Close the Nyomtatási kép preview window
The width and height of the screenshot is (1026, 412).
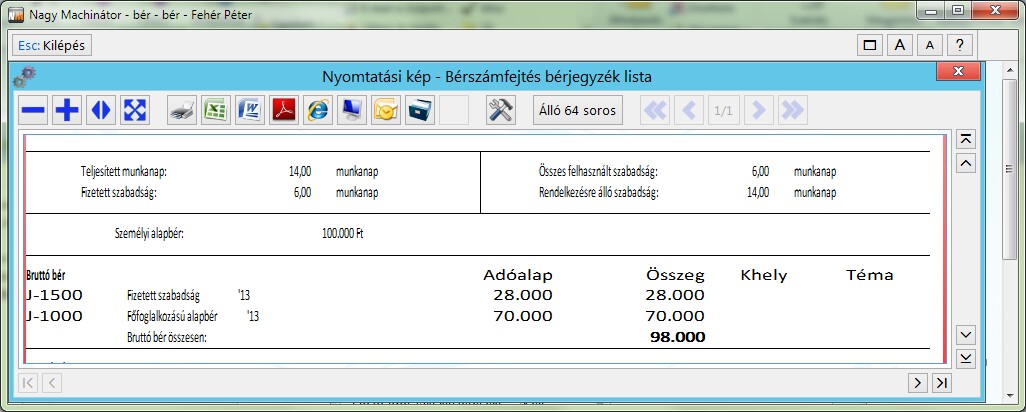tap(959, 71)
